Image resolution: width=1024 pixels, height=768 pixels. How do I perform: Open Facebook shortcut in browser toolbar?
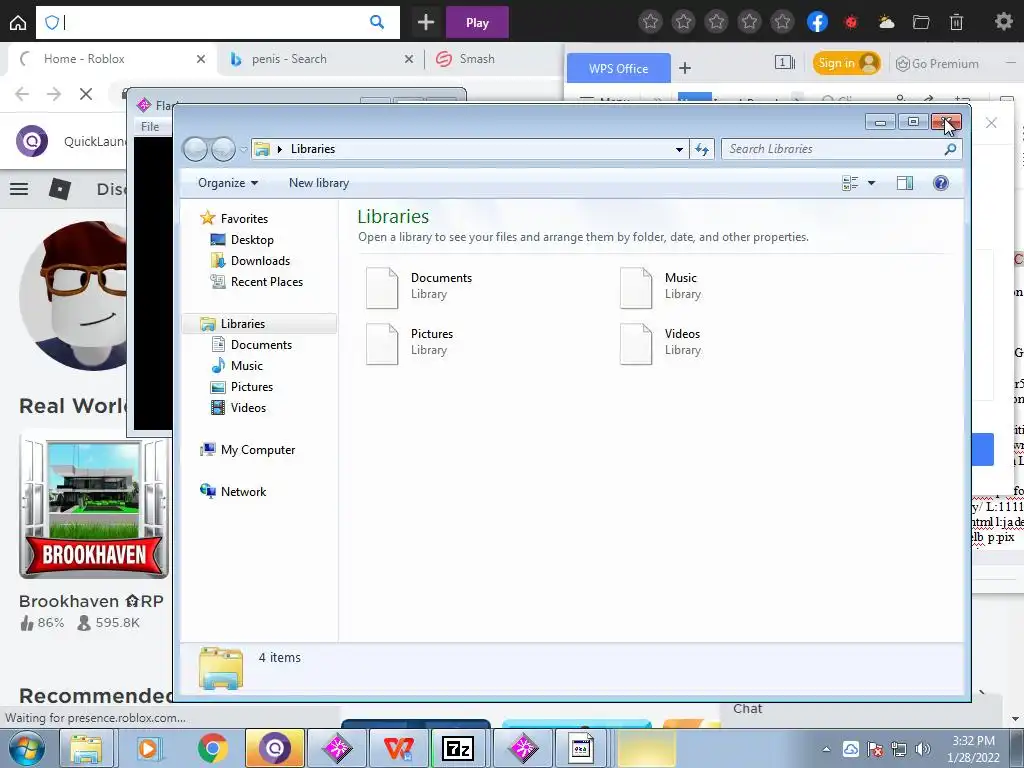coord(817,22)
